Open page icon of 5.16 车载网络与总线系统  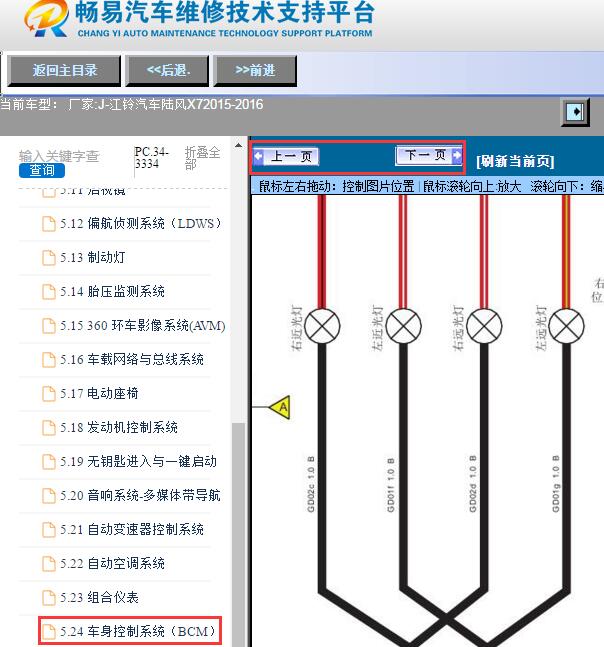click(x=49, y=360)
